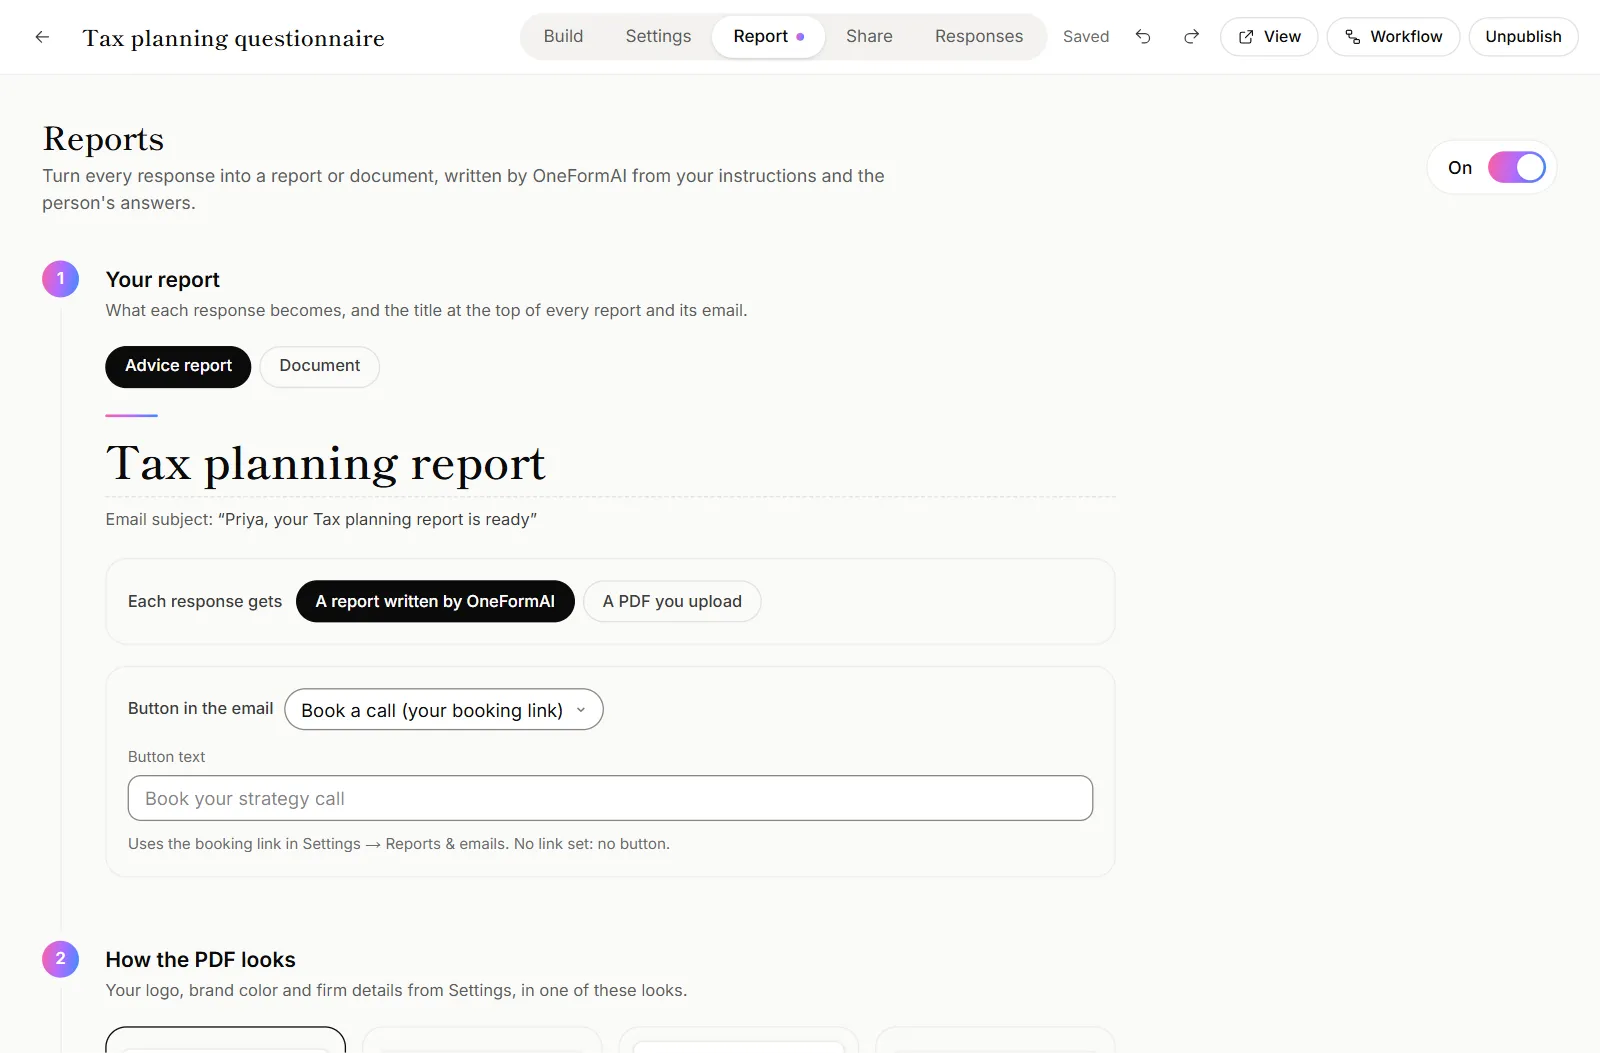1600x1053 pixels.
Task: Redo the last change
Action: tap(1191, 37)
